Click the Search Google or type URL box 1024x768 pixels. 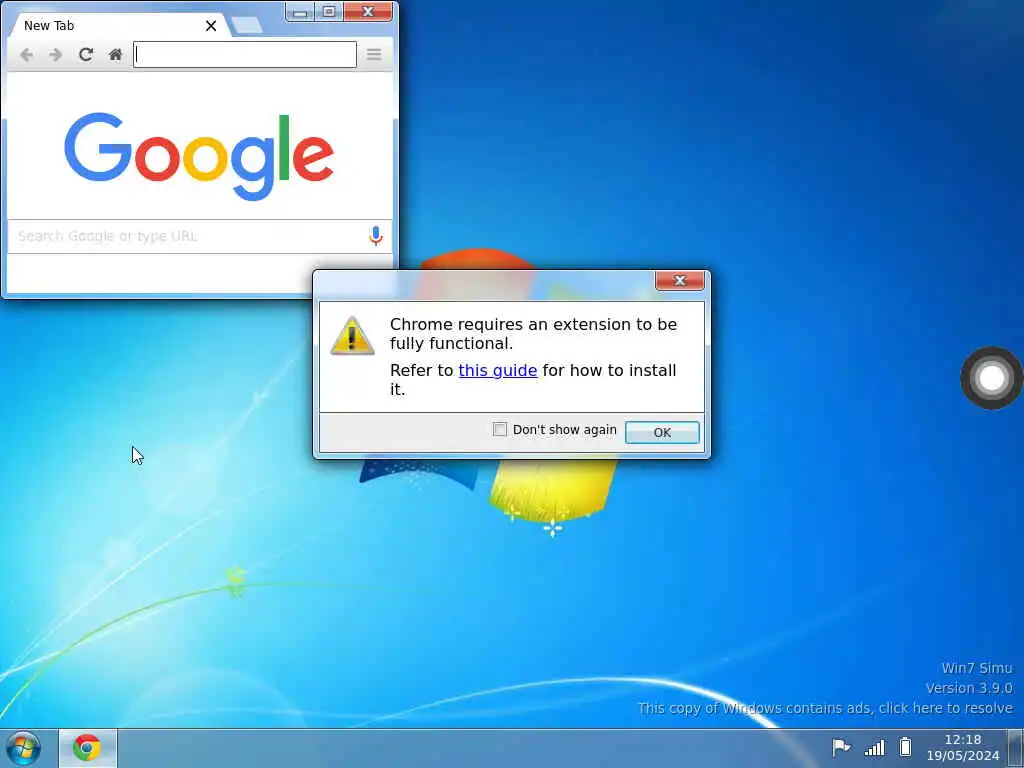tap(199, 236)
